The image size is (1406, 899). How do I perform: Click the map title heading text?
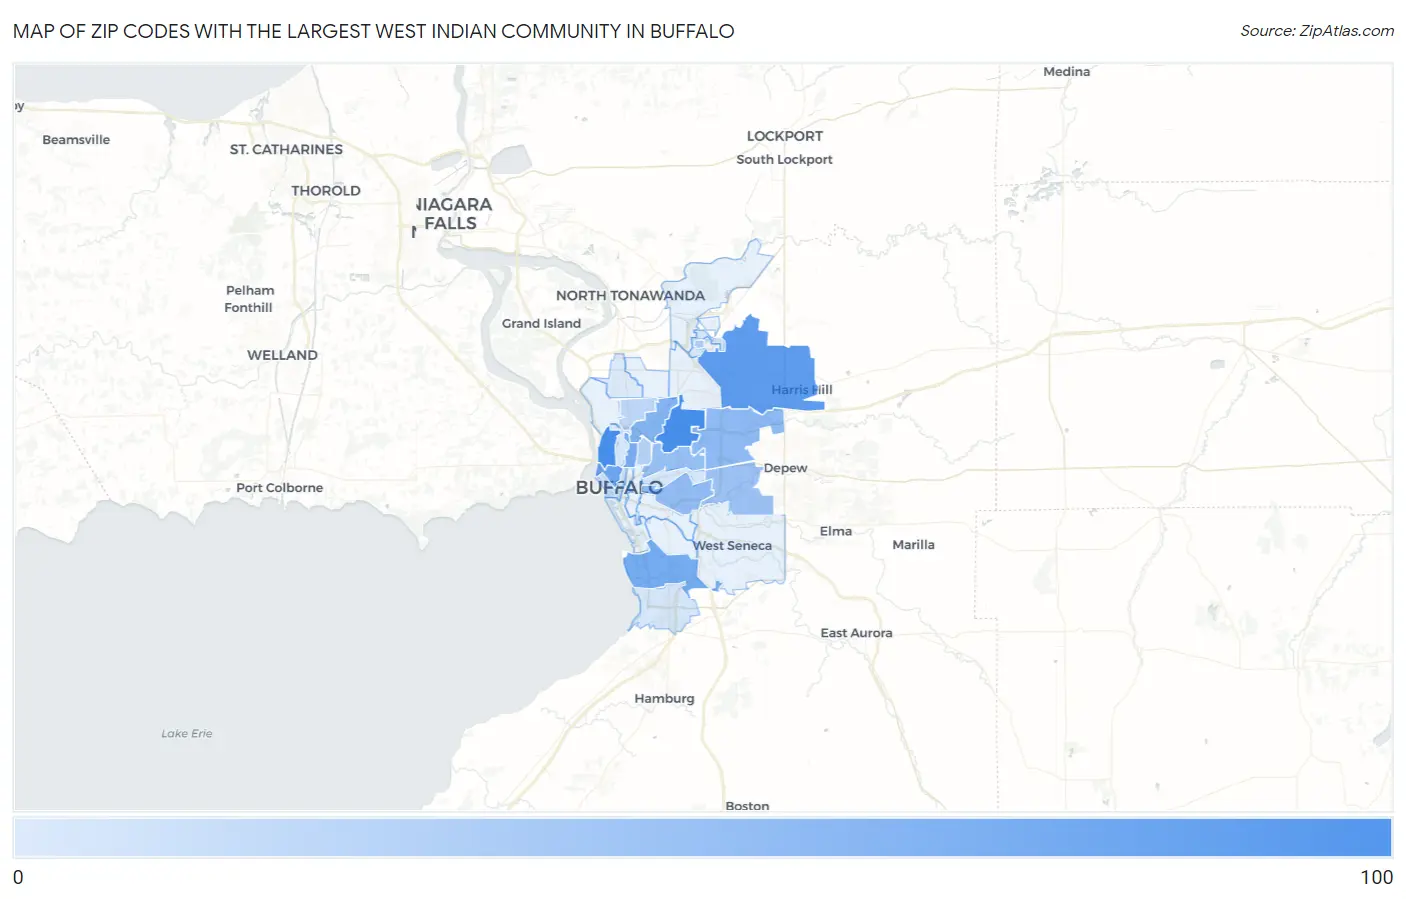pos(373,31)
